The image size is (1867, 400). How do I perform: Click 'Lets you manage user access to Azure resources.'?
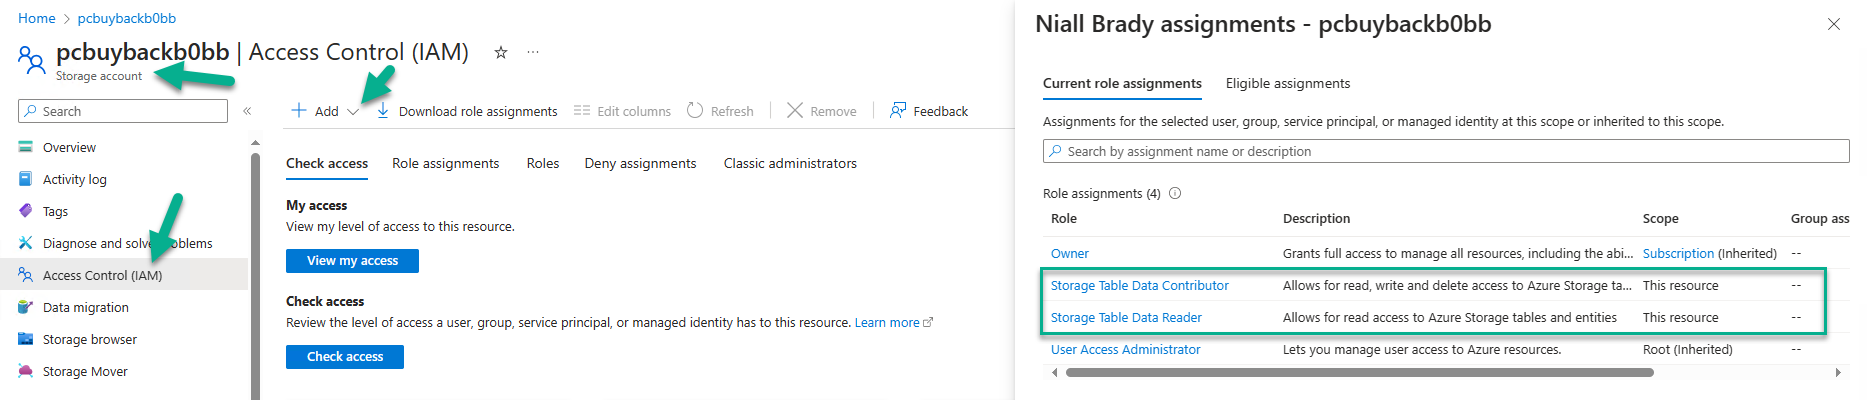[1422, 349]
